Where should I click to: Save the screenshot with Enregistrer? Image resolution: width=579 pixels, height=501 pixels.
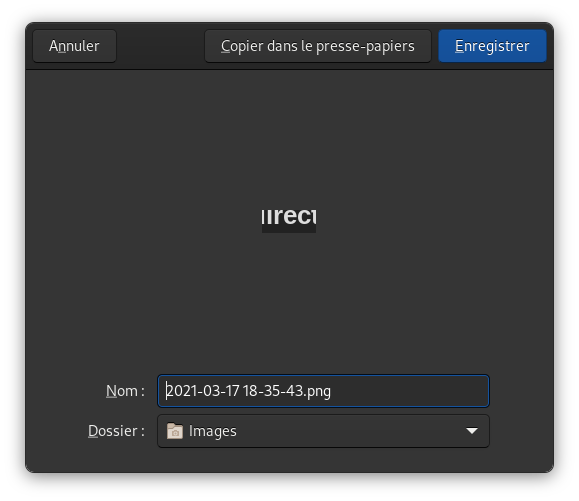492,46
